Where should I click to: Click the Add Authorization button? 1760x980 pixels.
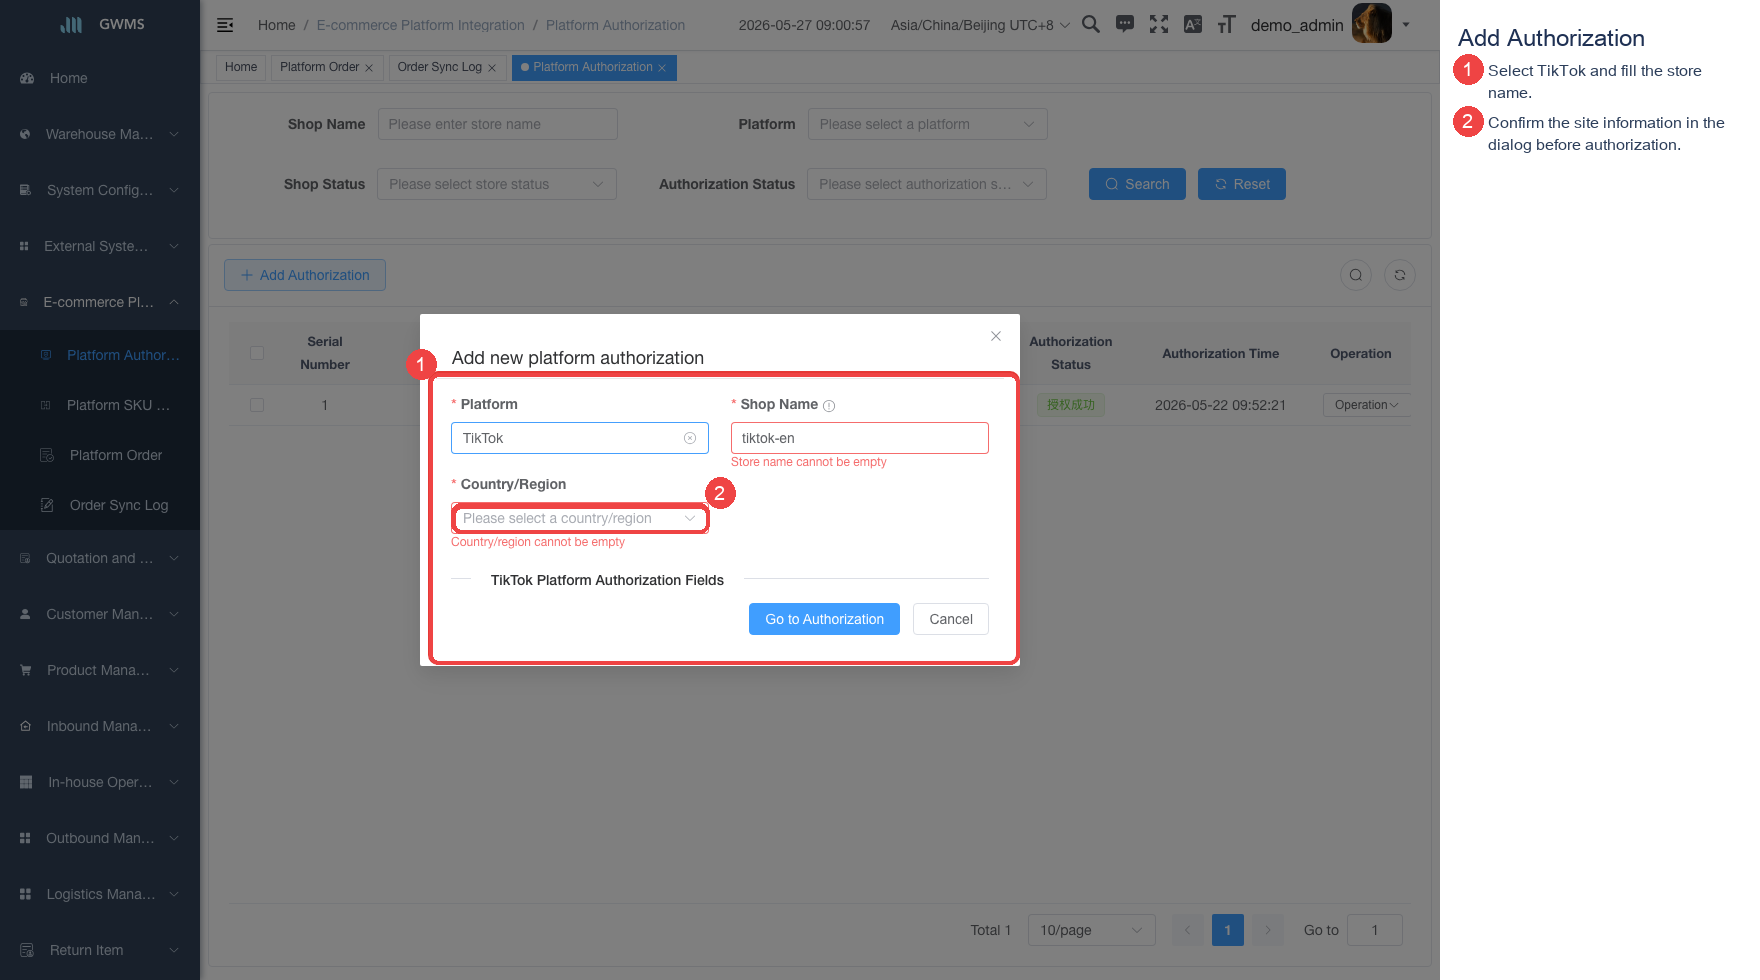pyautogui.click(x=305, y=275)
